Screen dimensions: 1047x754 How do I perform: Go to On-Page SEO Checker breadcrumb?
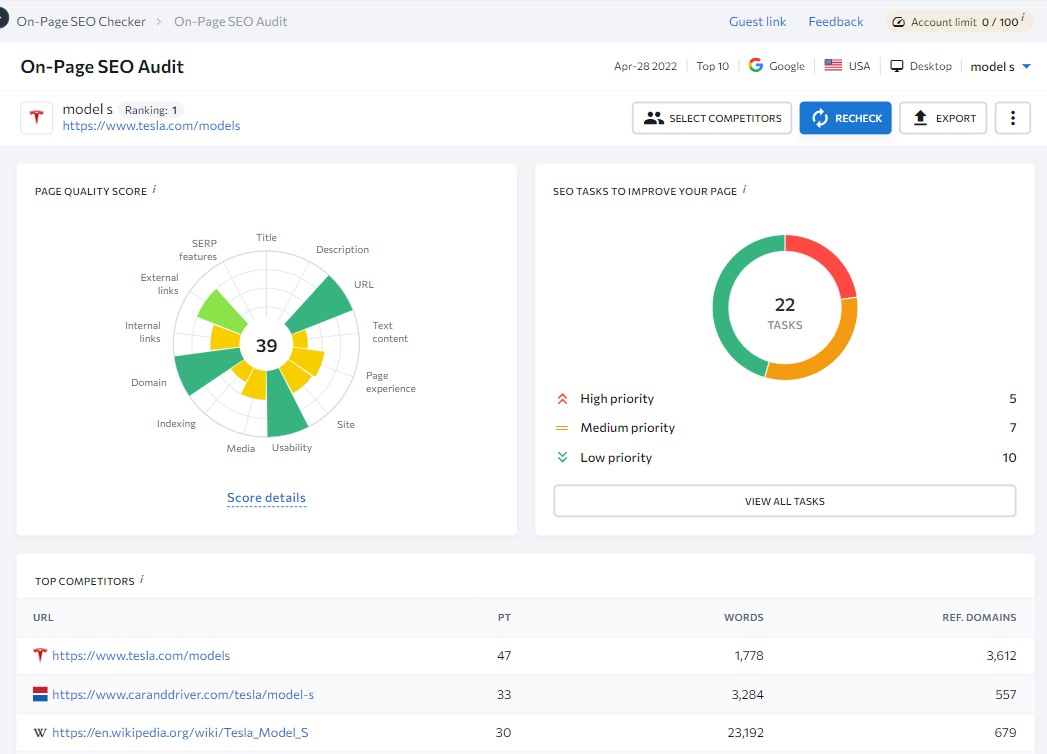(x=81, y=21)
